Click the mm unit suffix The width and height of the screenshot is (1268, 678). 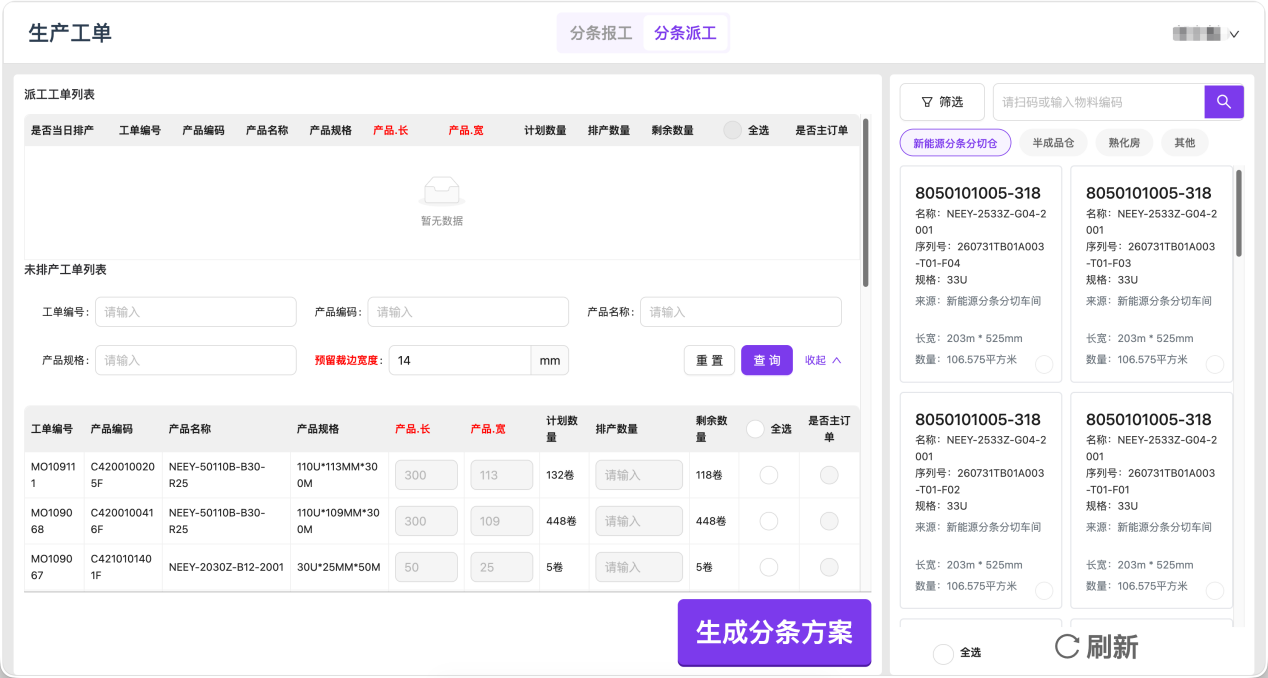tap(550, 360)
